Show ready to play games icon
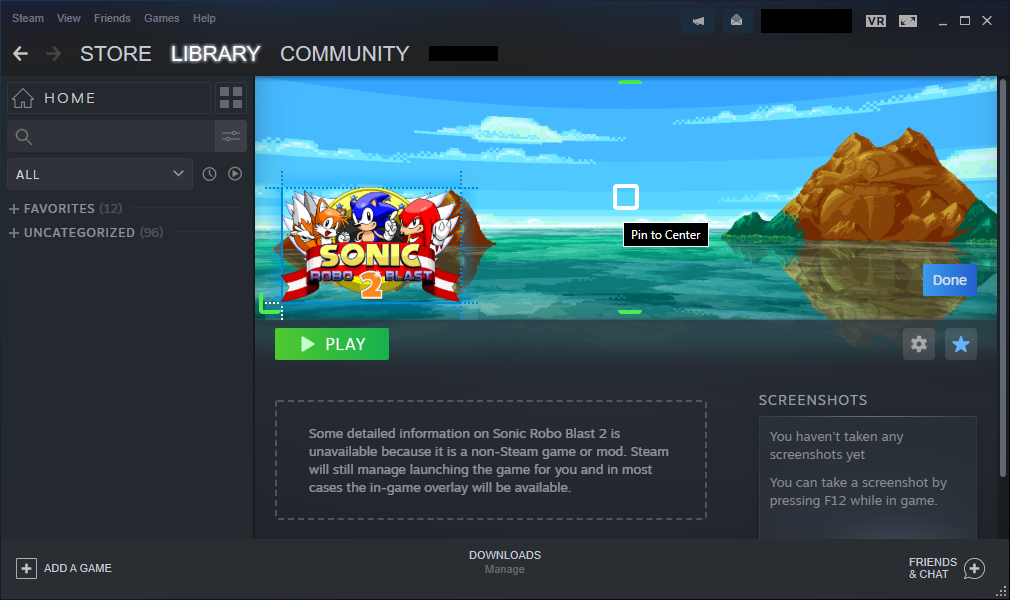 tap(235, 174)
